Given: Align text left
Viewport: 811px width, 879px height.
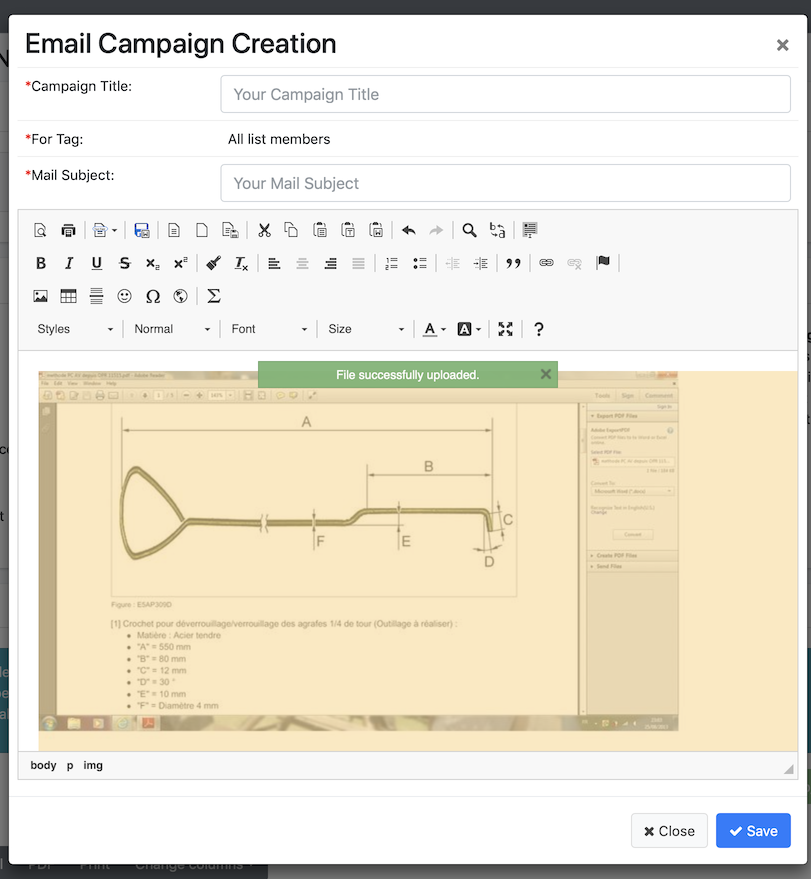Looking at the screenshot, I should pos(274,263).
